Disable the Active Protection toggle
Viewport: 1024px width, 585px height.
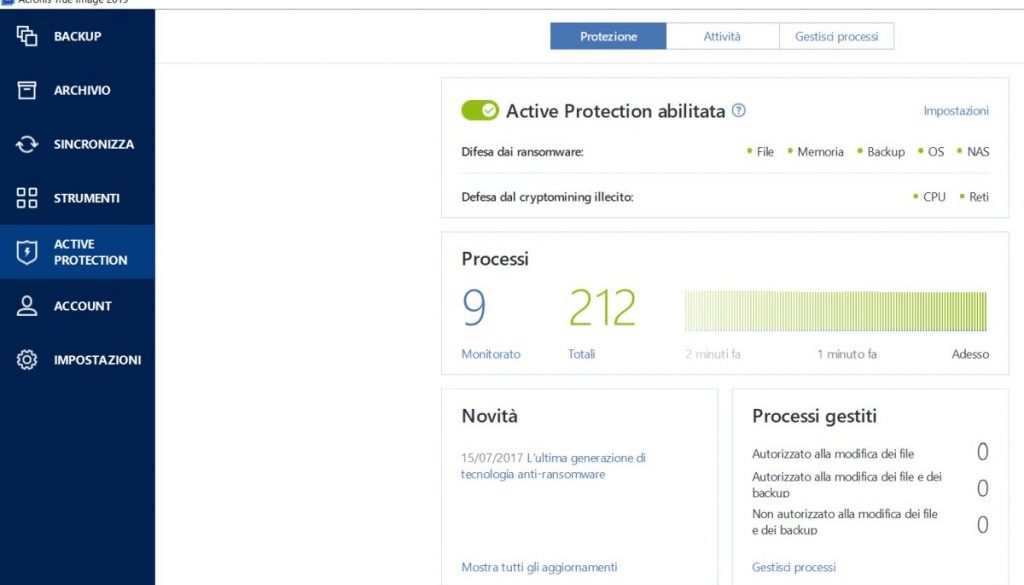click(480, 110)
